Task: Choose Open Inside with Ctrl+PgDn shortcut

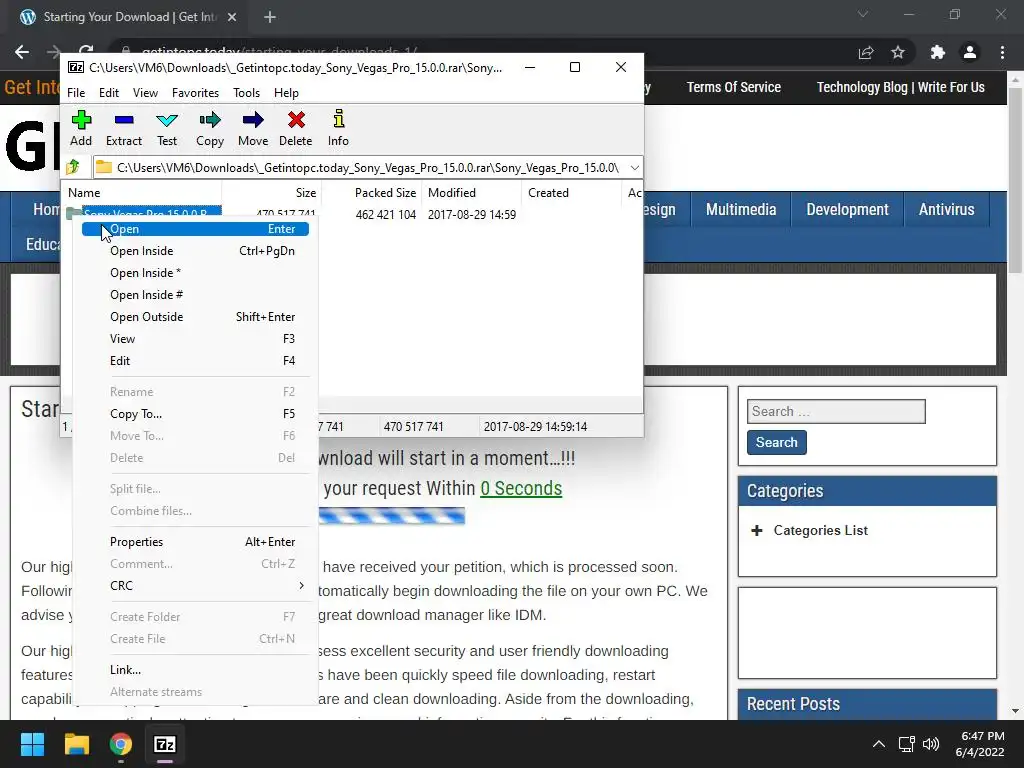Action: coord(195,251)
